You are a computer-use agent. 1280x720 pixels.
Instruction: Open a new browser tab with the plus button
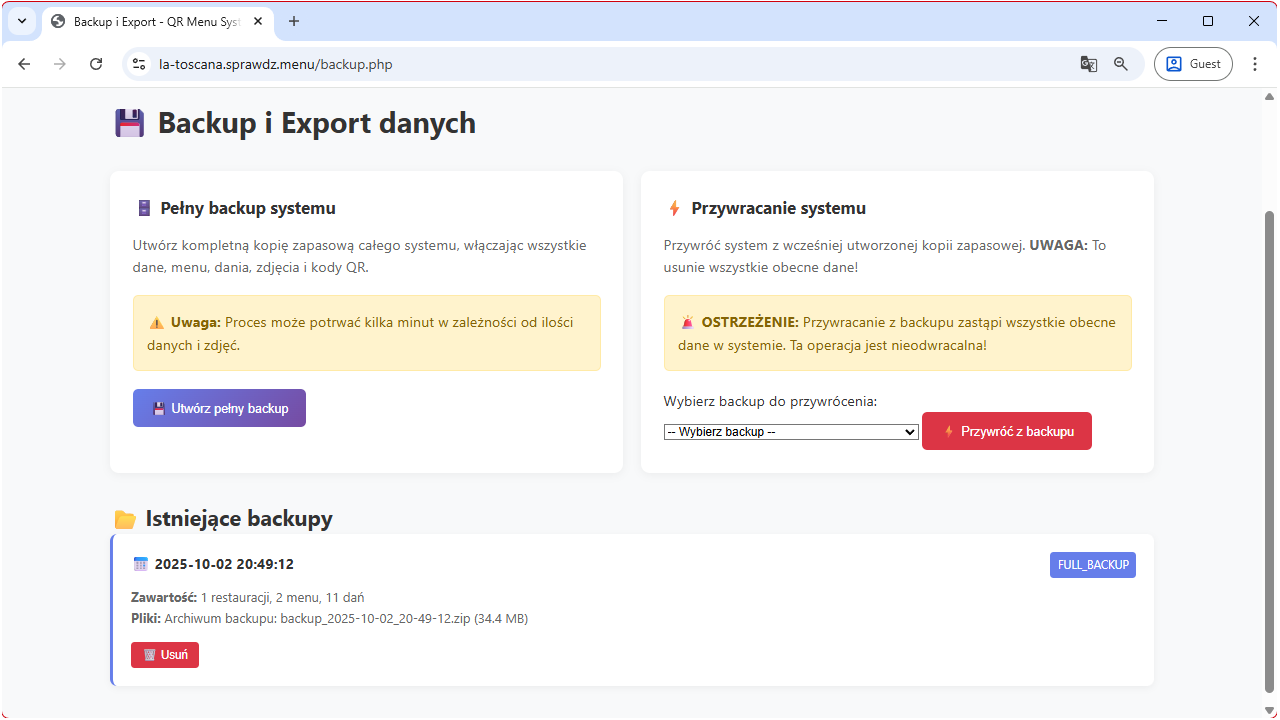click(294, 21)
